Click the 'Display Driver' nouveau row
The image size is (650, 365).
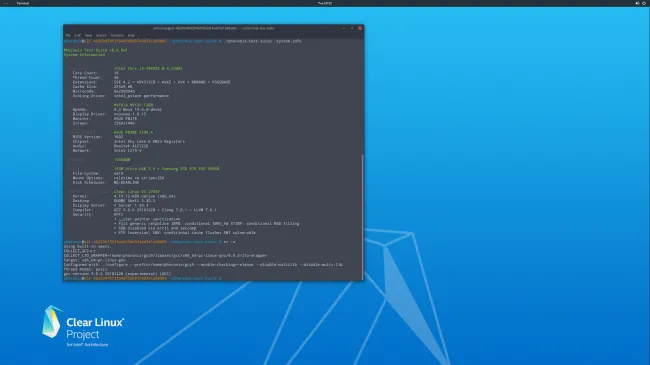tap(109, 114)
